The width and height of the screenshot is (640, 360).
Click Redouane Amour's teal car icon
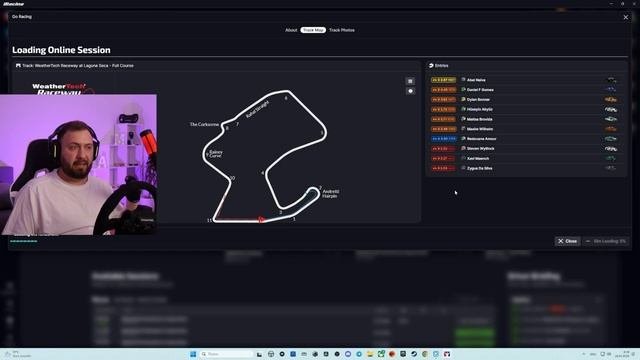tap(611, 139)
